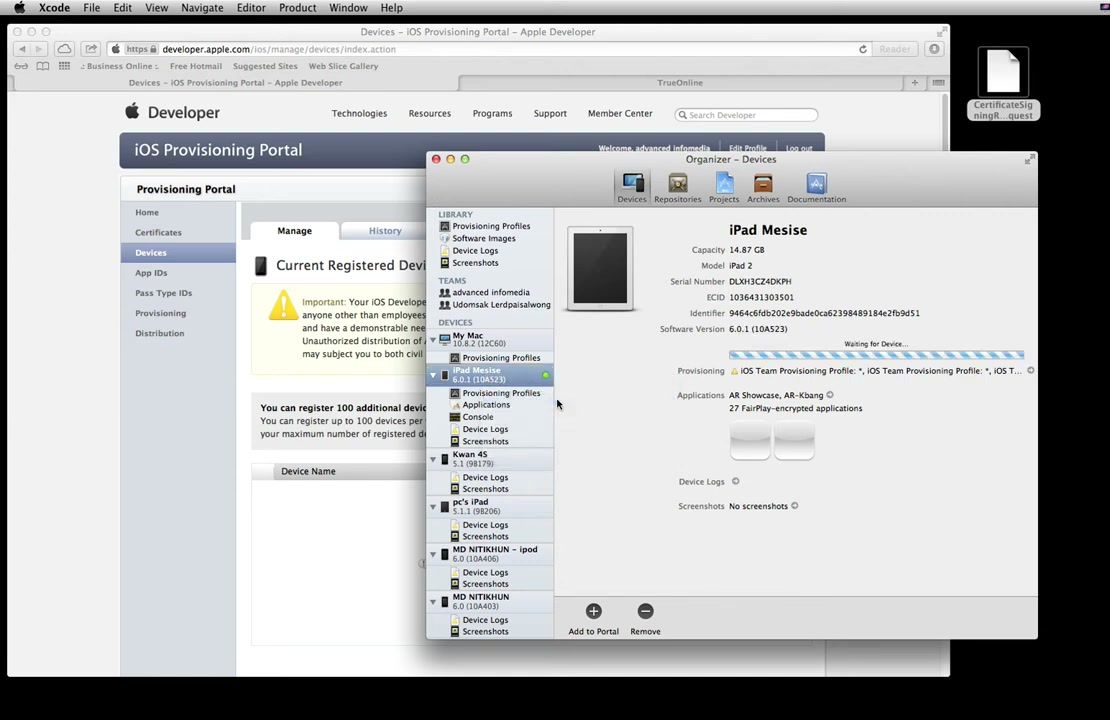Click the Safari address bar

[x=488, y=49]
